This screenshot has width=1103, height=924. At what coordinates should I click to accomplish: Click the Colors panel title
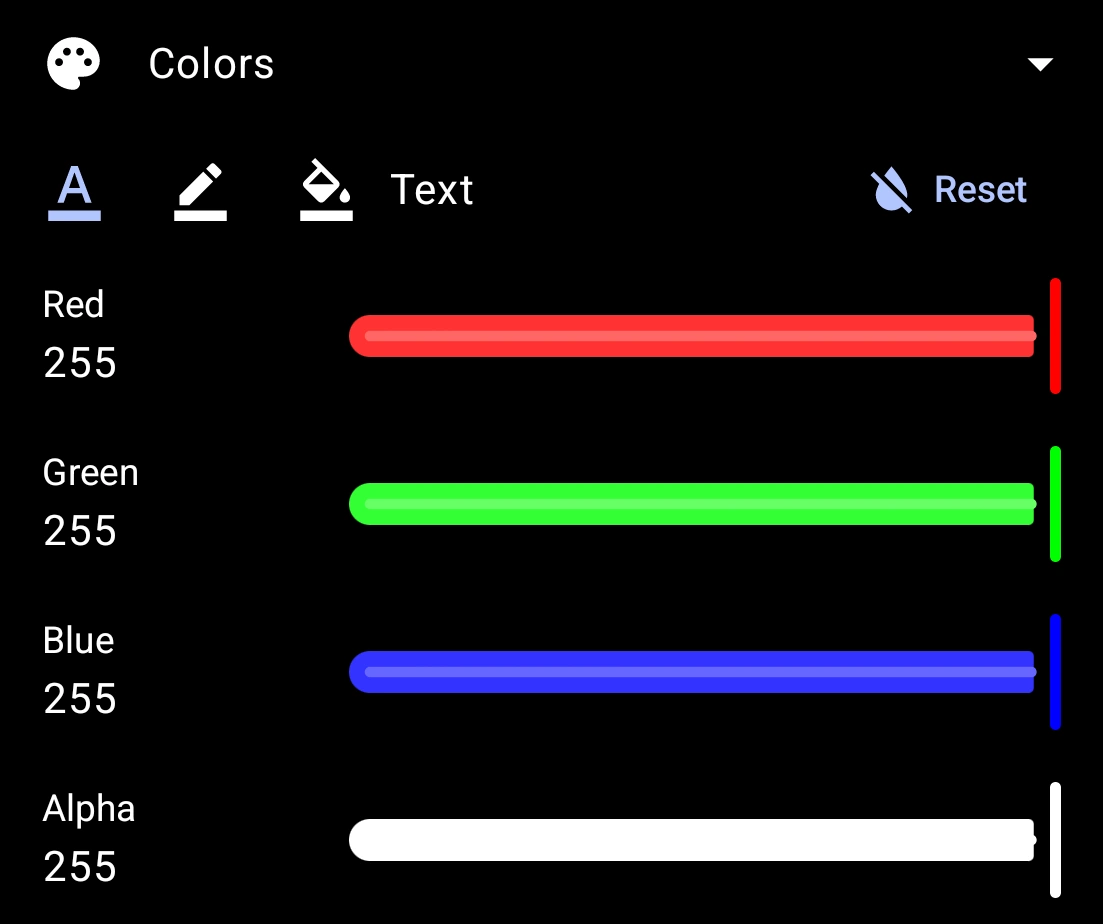pyautogui.click(x=210, y=62)
